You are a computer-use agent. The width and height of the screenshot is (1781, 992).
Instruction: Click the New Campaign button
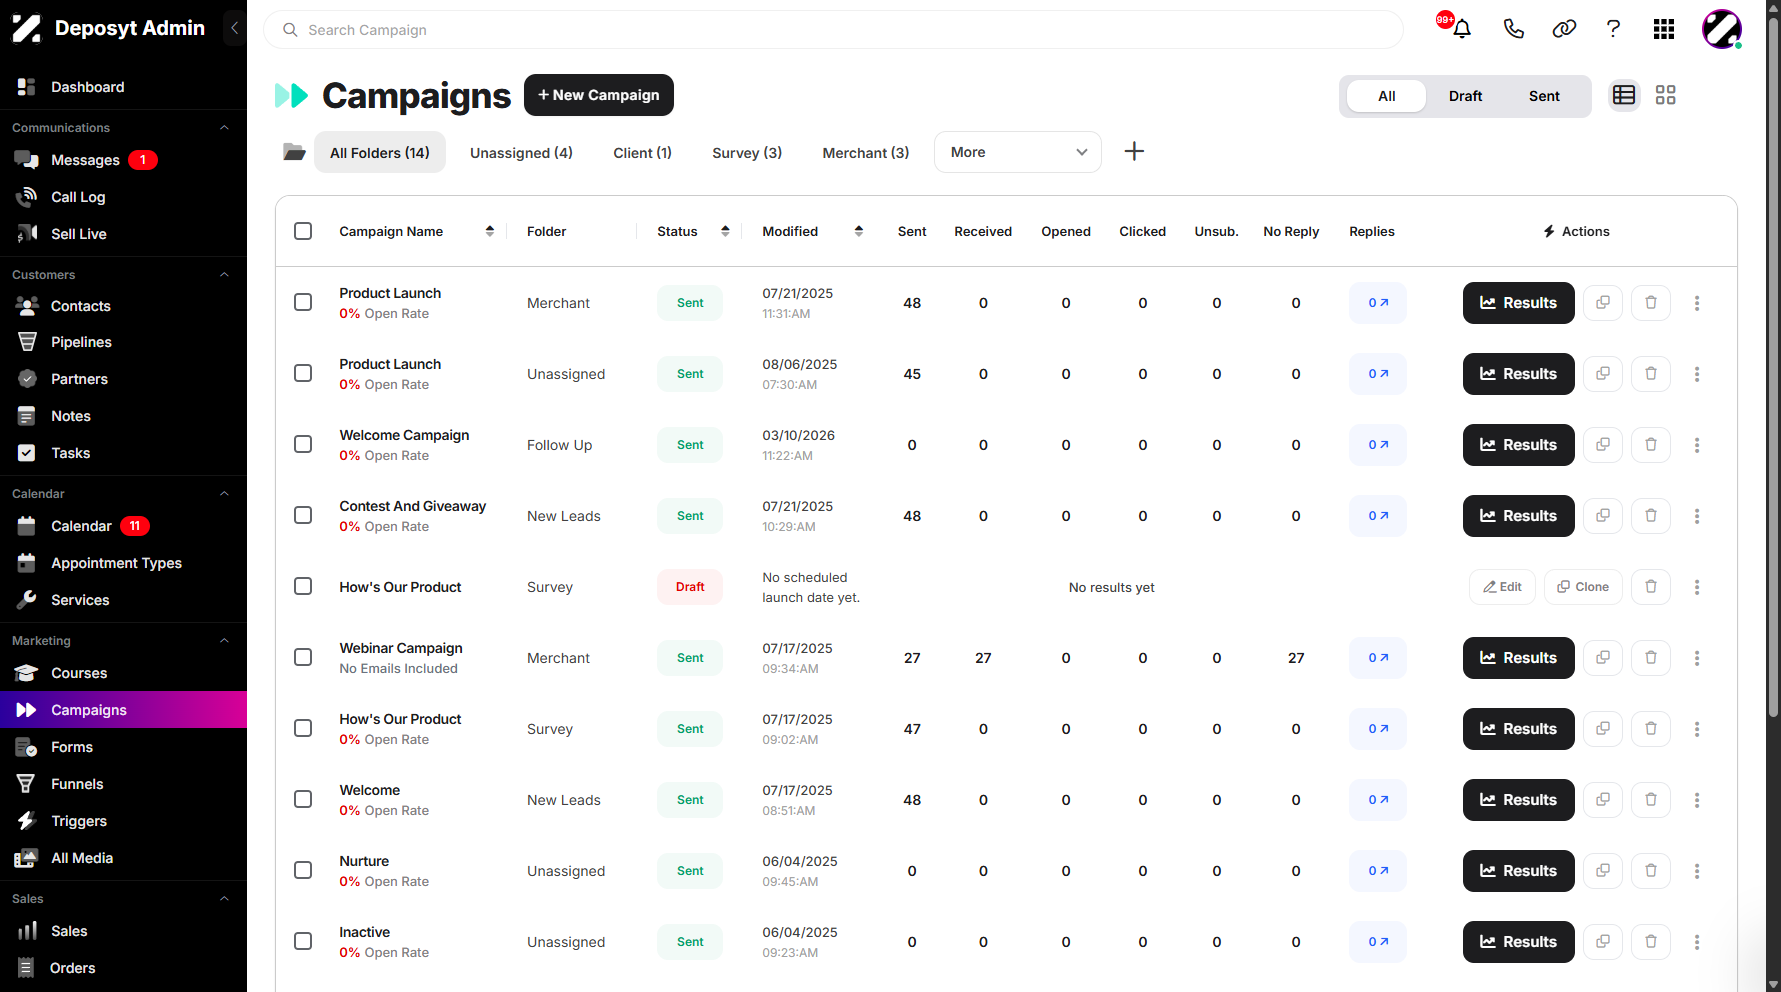(599, 95)
